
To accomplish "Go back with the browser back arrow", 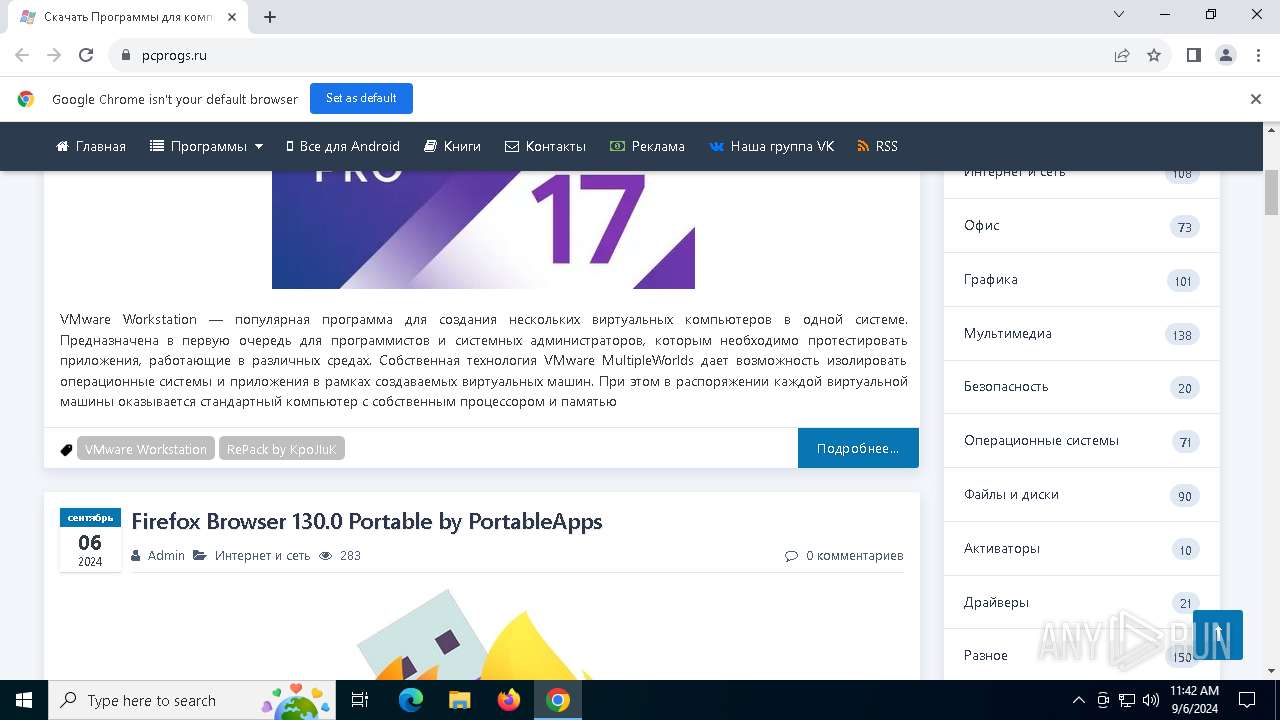I will point(22,56).
